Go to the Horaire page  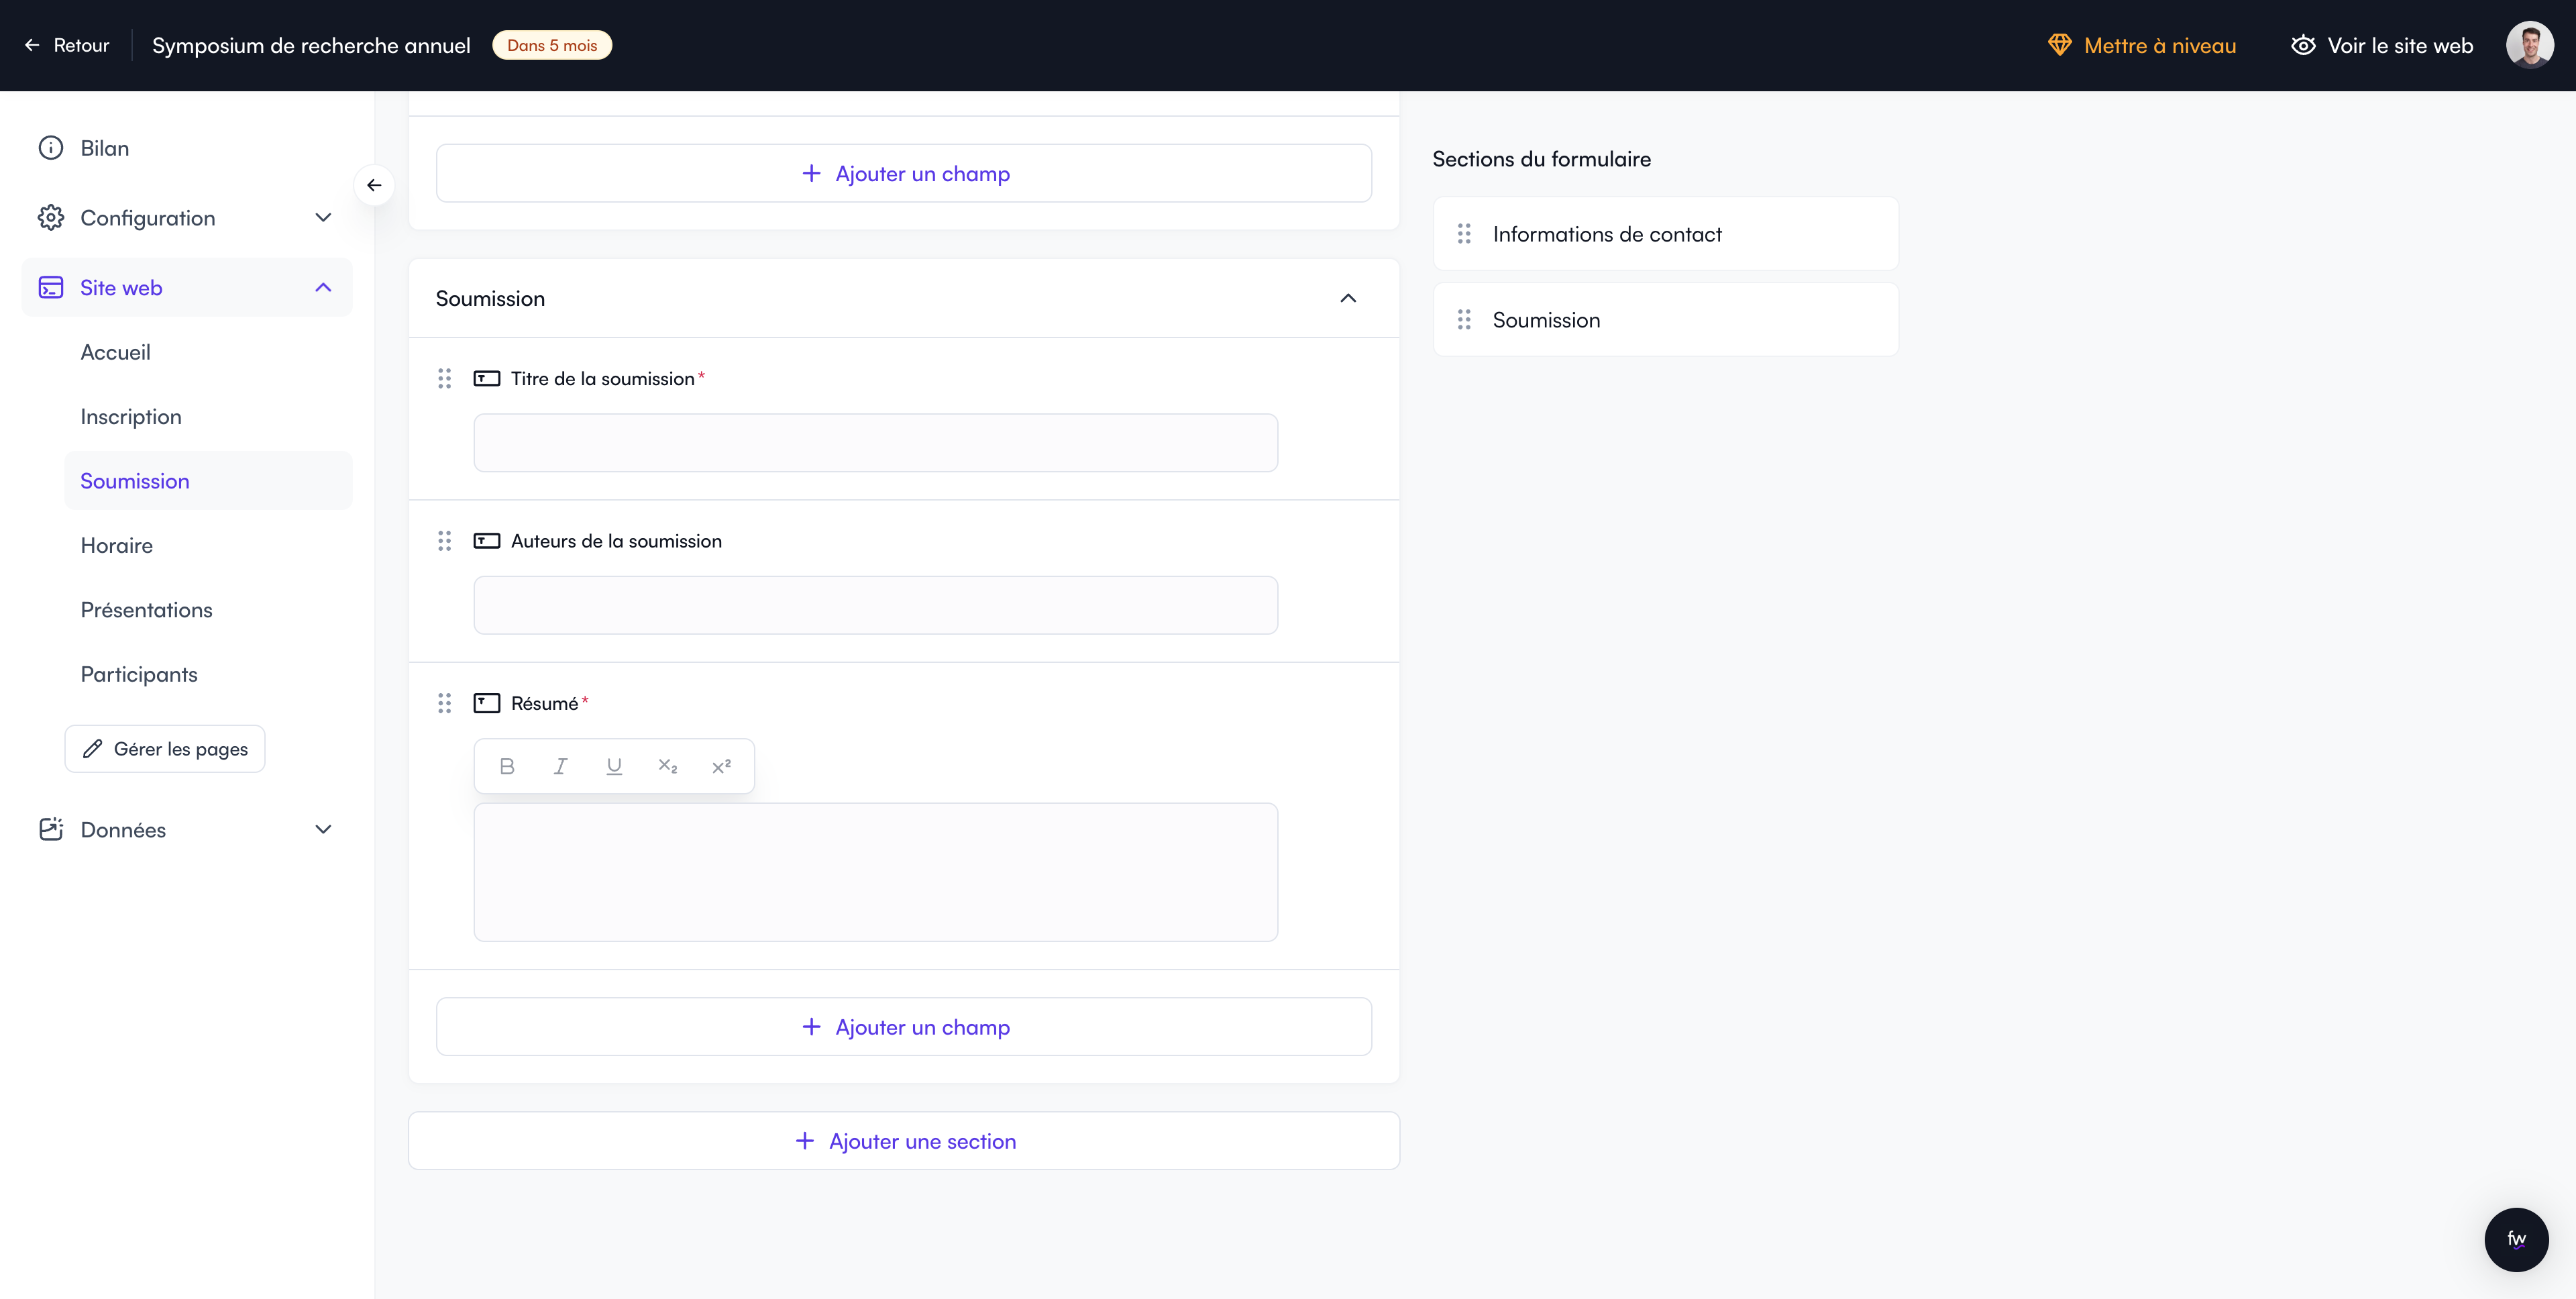pyautogui.click(x=117, y=546)
